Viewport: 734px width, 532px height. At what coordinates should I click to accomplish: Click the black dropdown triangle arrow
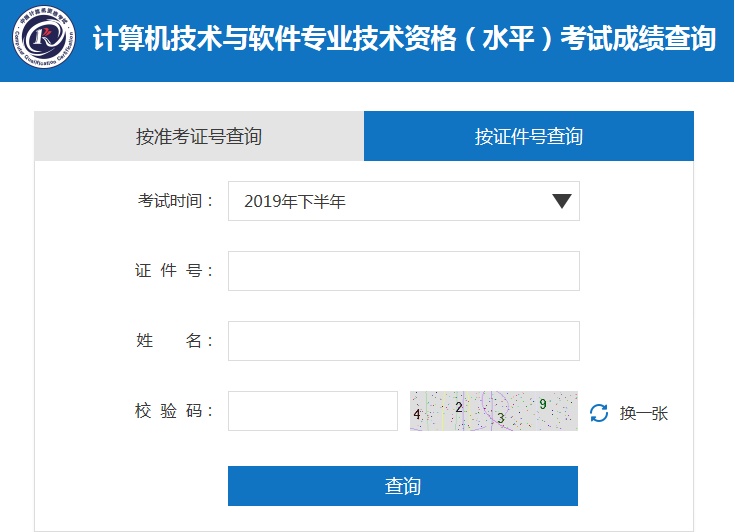click(x=562, y=201)
